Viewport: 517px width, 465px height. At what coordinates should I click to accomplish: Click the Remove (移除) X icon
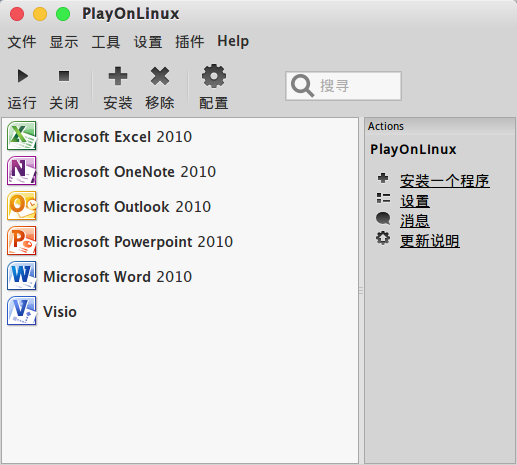(x=160, y=76)
